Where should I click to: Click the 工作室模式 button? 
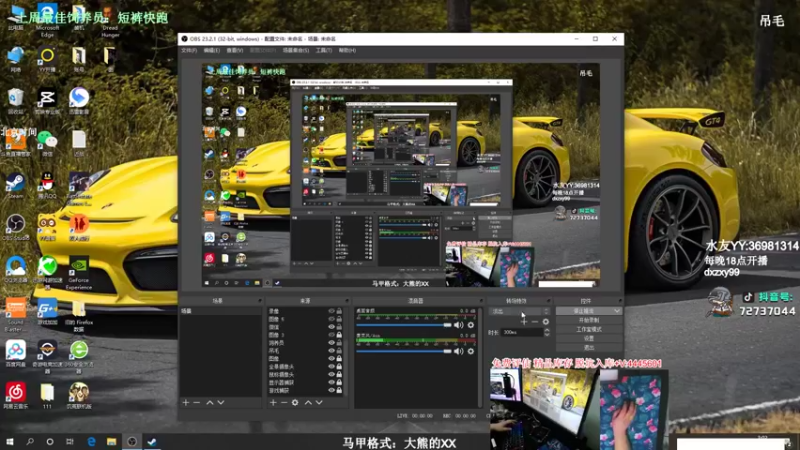click(x=589, y=329)
